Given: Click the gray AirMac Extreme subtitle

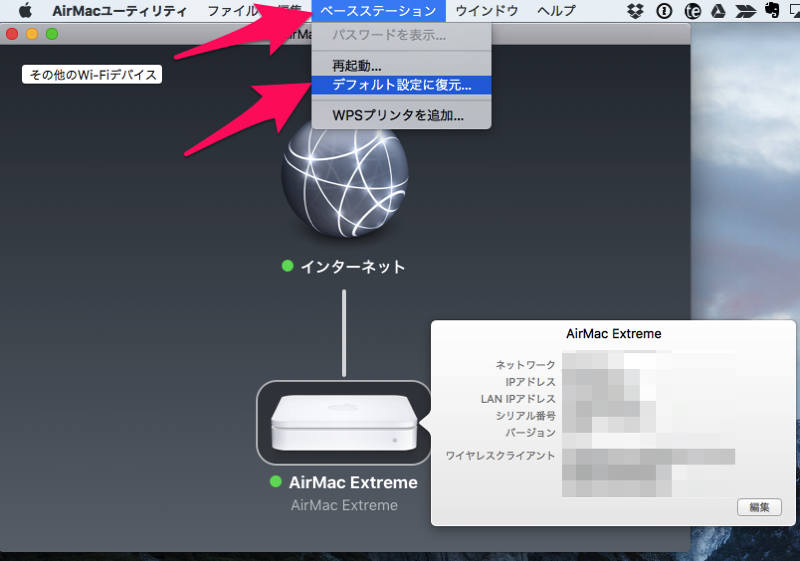Looking at the screenshot, I should pyautogui.click(x=344, y=505).
